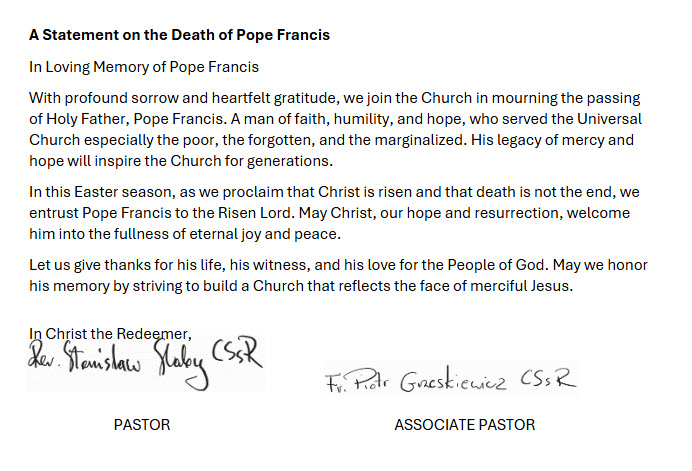Click Fr. Piotr Grzeskiewicz signature image
Viewport: 692px width, 471px height.
click(x=451, y=379)
